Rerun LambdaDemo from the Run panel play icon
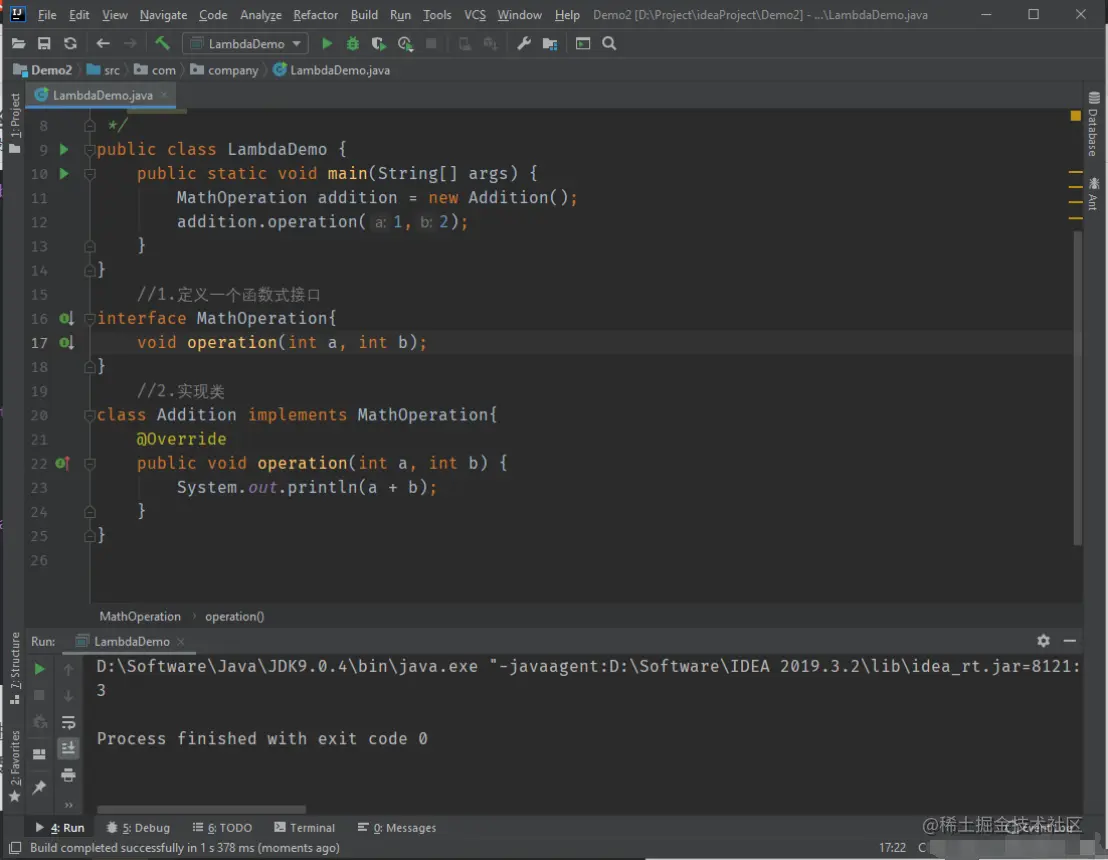The image size is (1108, 860). [40, 668]
